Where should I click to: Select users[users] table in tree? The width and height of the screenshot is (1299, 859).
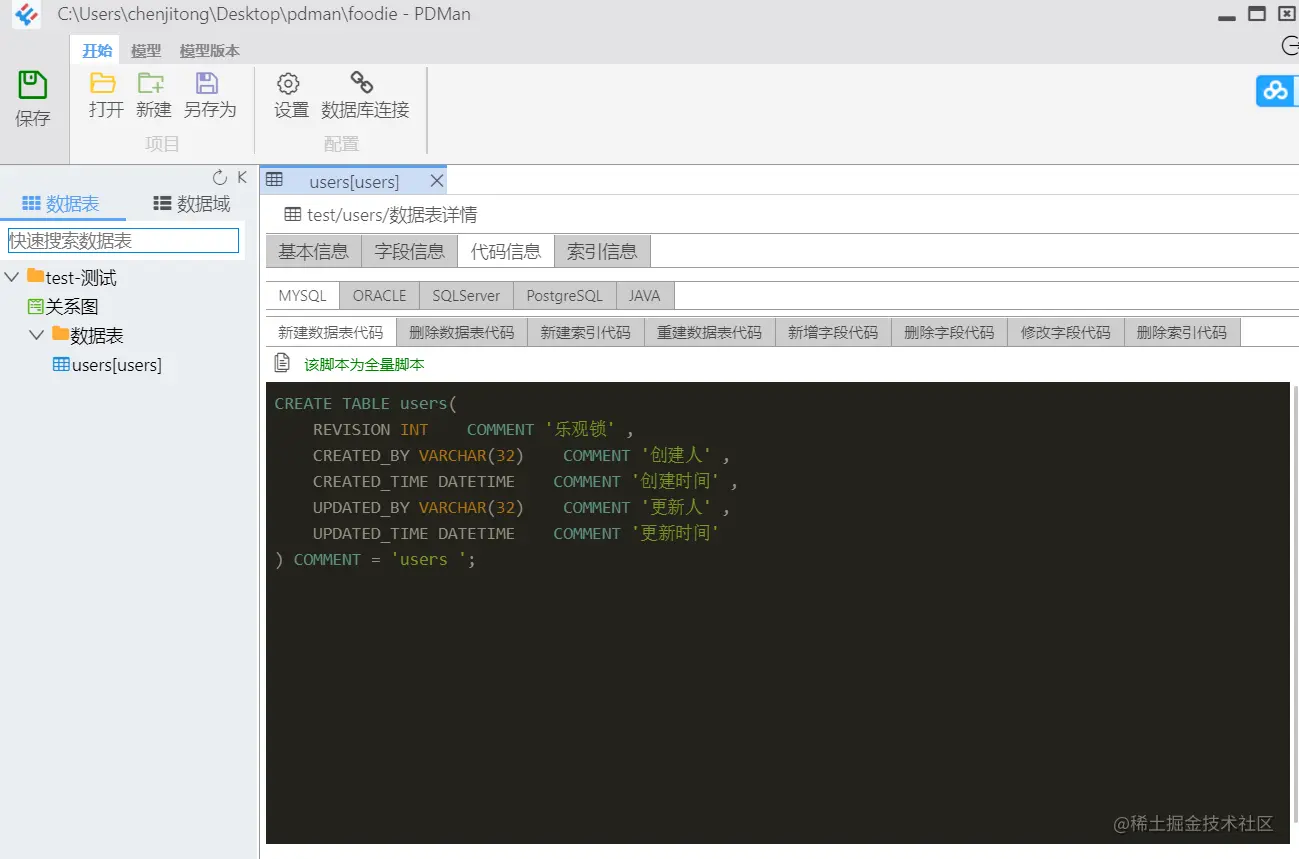pyautogui.click(x=117, y=365)
